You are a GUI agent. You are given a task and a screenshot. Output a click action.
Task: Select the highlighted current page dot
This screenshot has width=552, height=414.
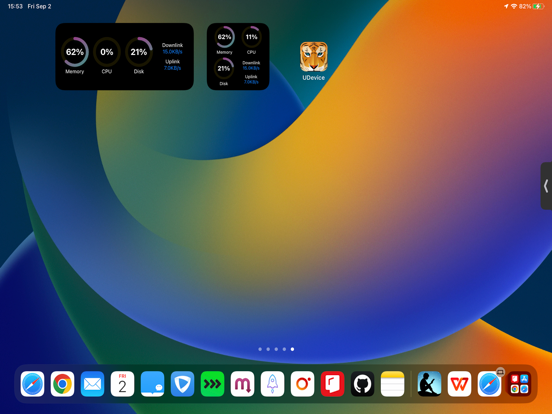click(x=292, y=349)
